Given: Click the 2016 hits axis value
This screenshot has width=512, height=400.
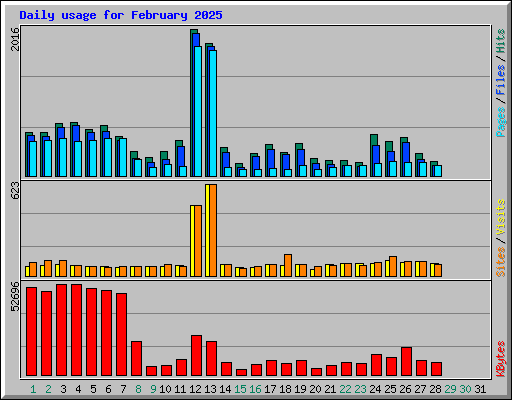Looking at the screenshot, I should tap(15, 39).
